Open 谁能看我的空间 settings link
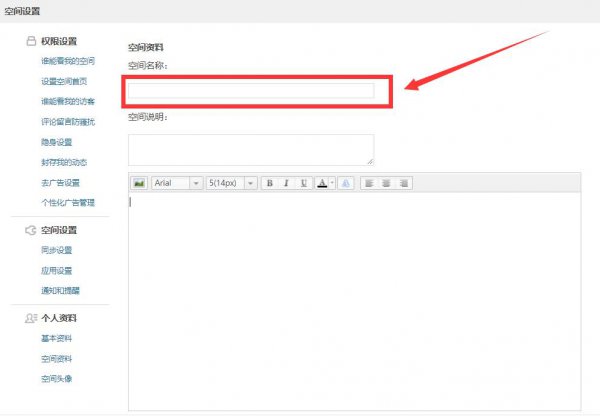This screenshot has height=416, width=600. tap(68, 61)
